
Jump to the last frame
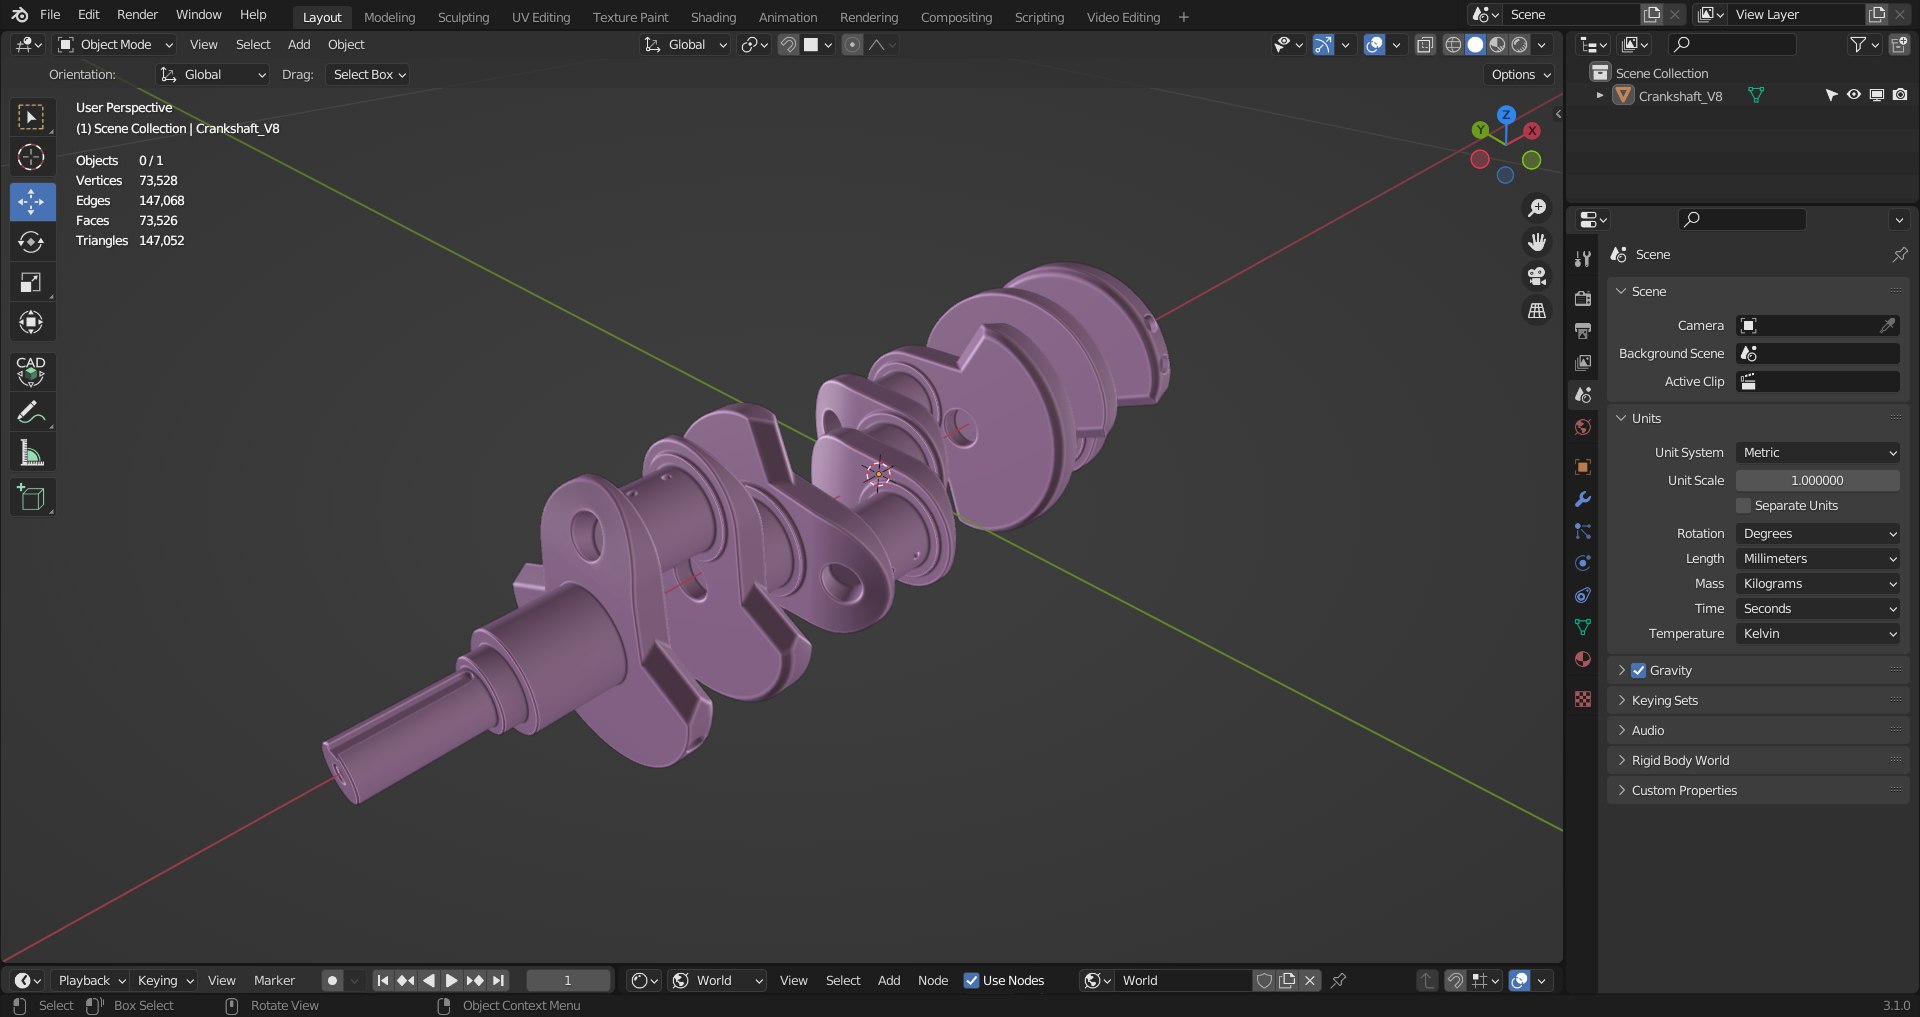pos(498,981)
